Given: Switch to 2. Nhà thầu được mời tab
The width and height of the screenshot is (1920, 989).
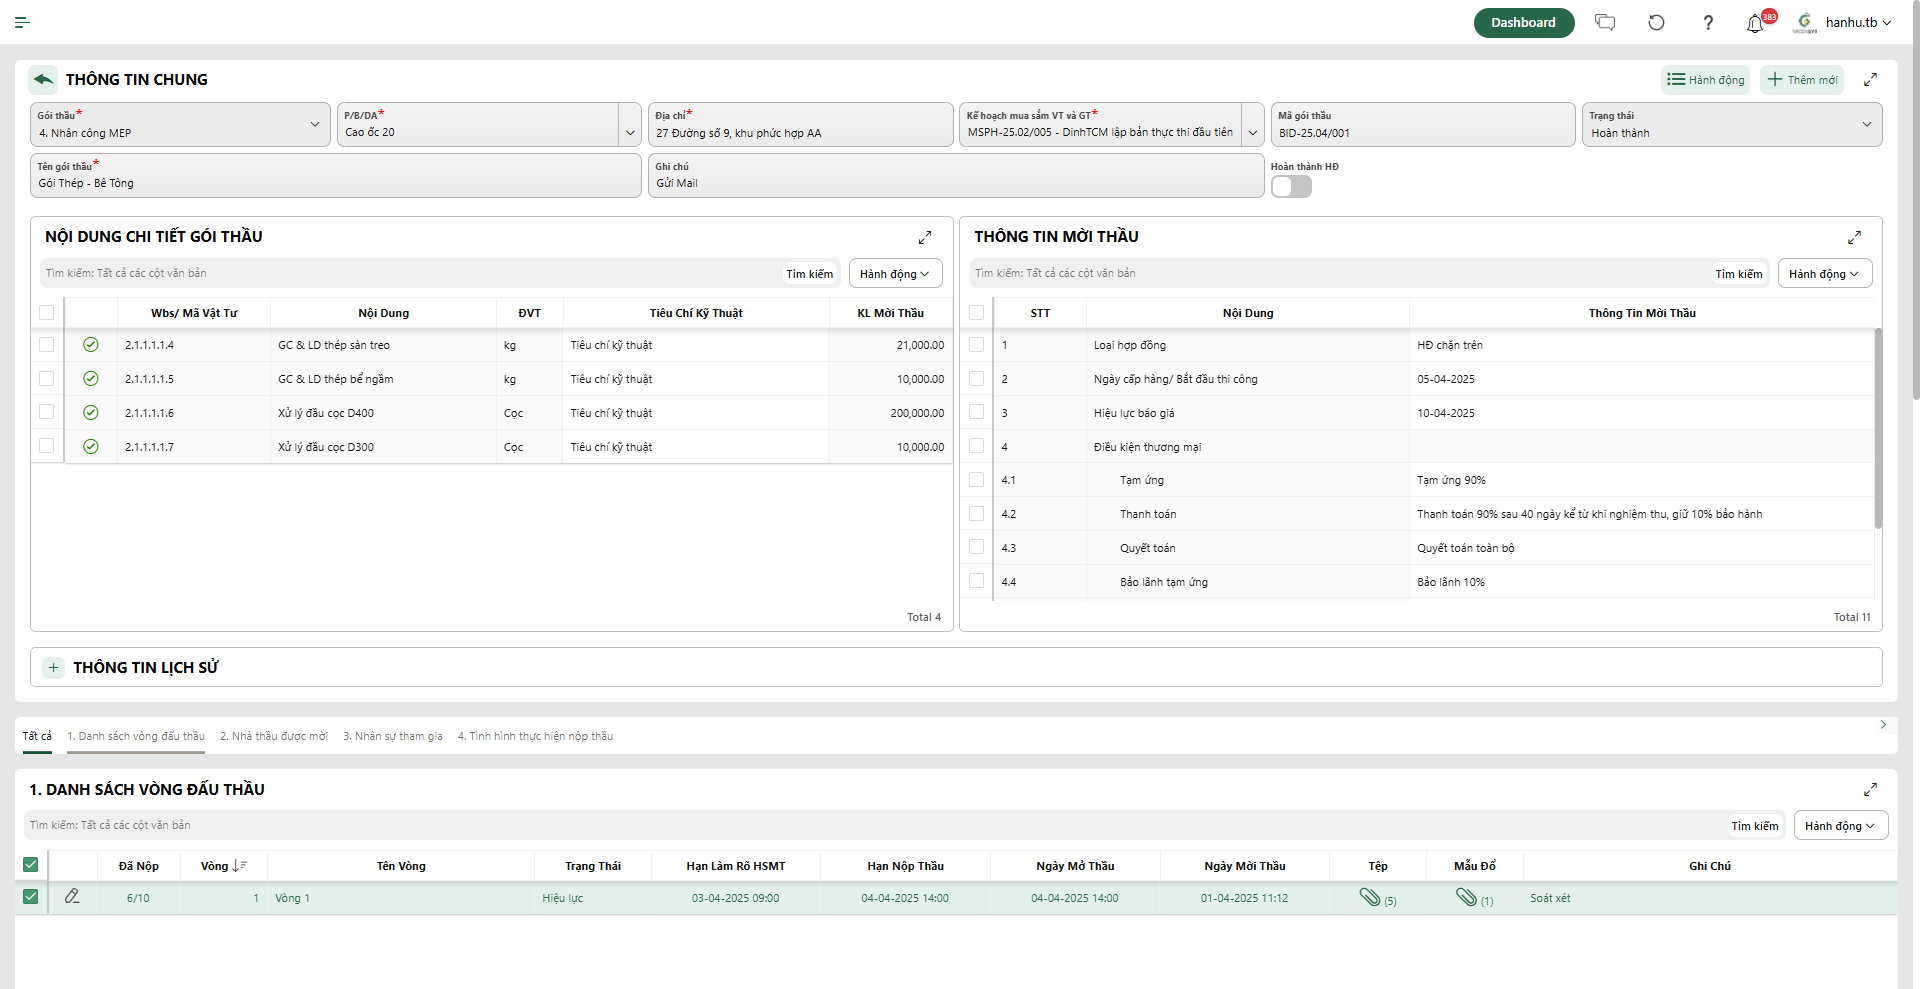Looking at the screenshot, I should pos(274,736).
